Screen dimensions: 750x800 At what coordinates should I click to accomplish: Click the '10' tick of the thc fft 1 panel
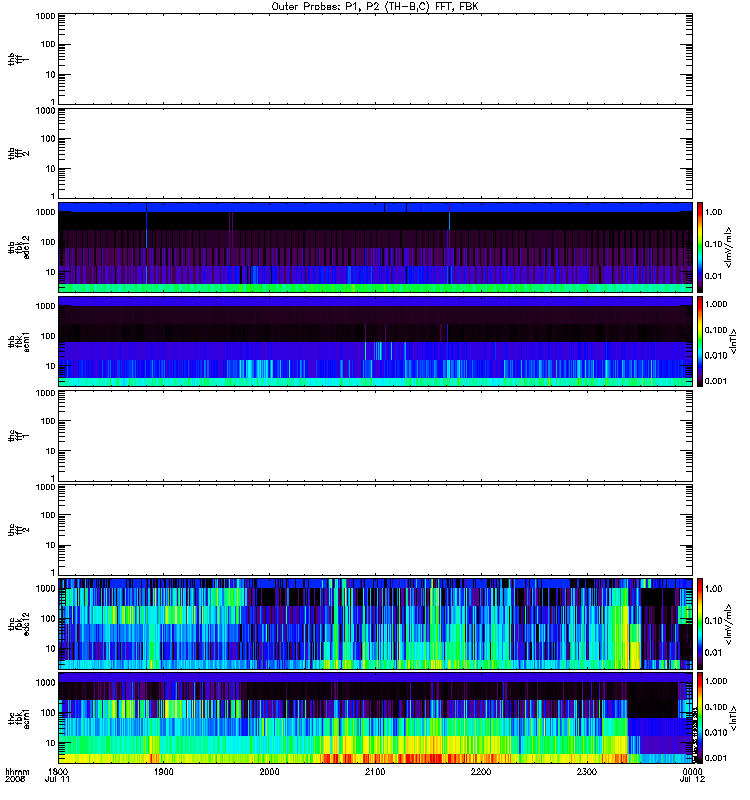click(51, 451)
